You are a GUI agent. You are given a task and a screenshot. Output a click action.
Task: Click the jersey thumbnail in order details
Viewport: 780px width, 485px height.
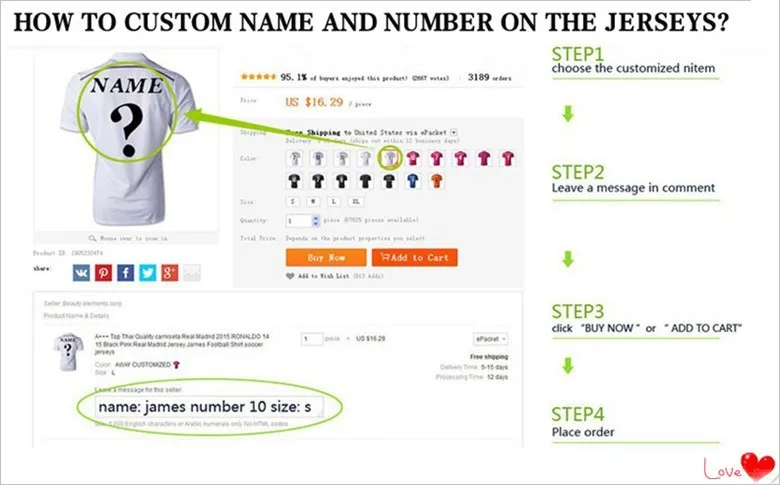tap(68, 351)
